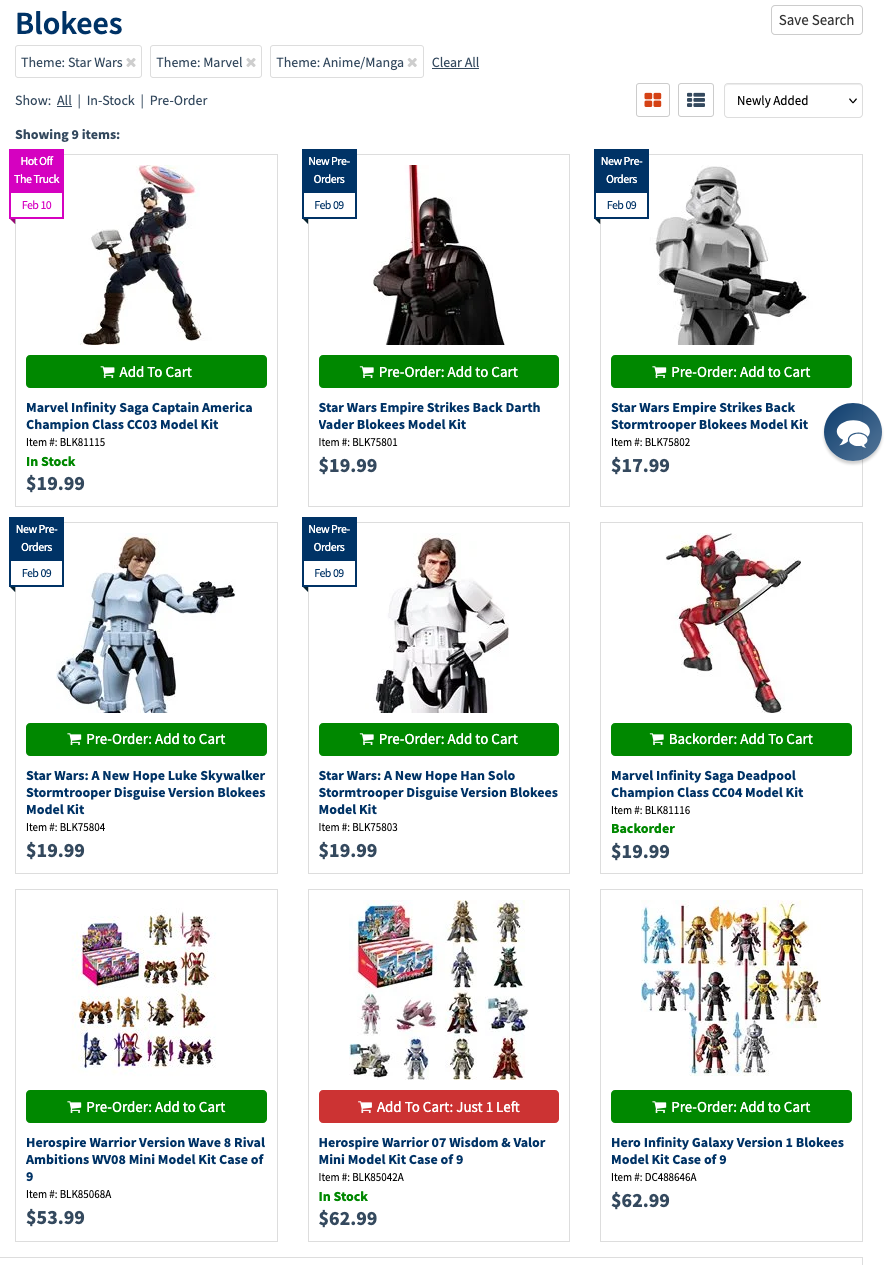
Task: Save this search
Action: coord(816,20)
